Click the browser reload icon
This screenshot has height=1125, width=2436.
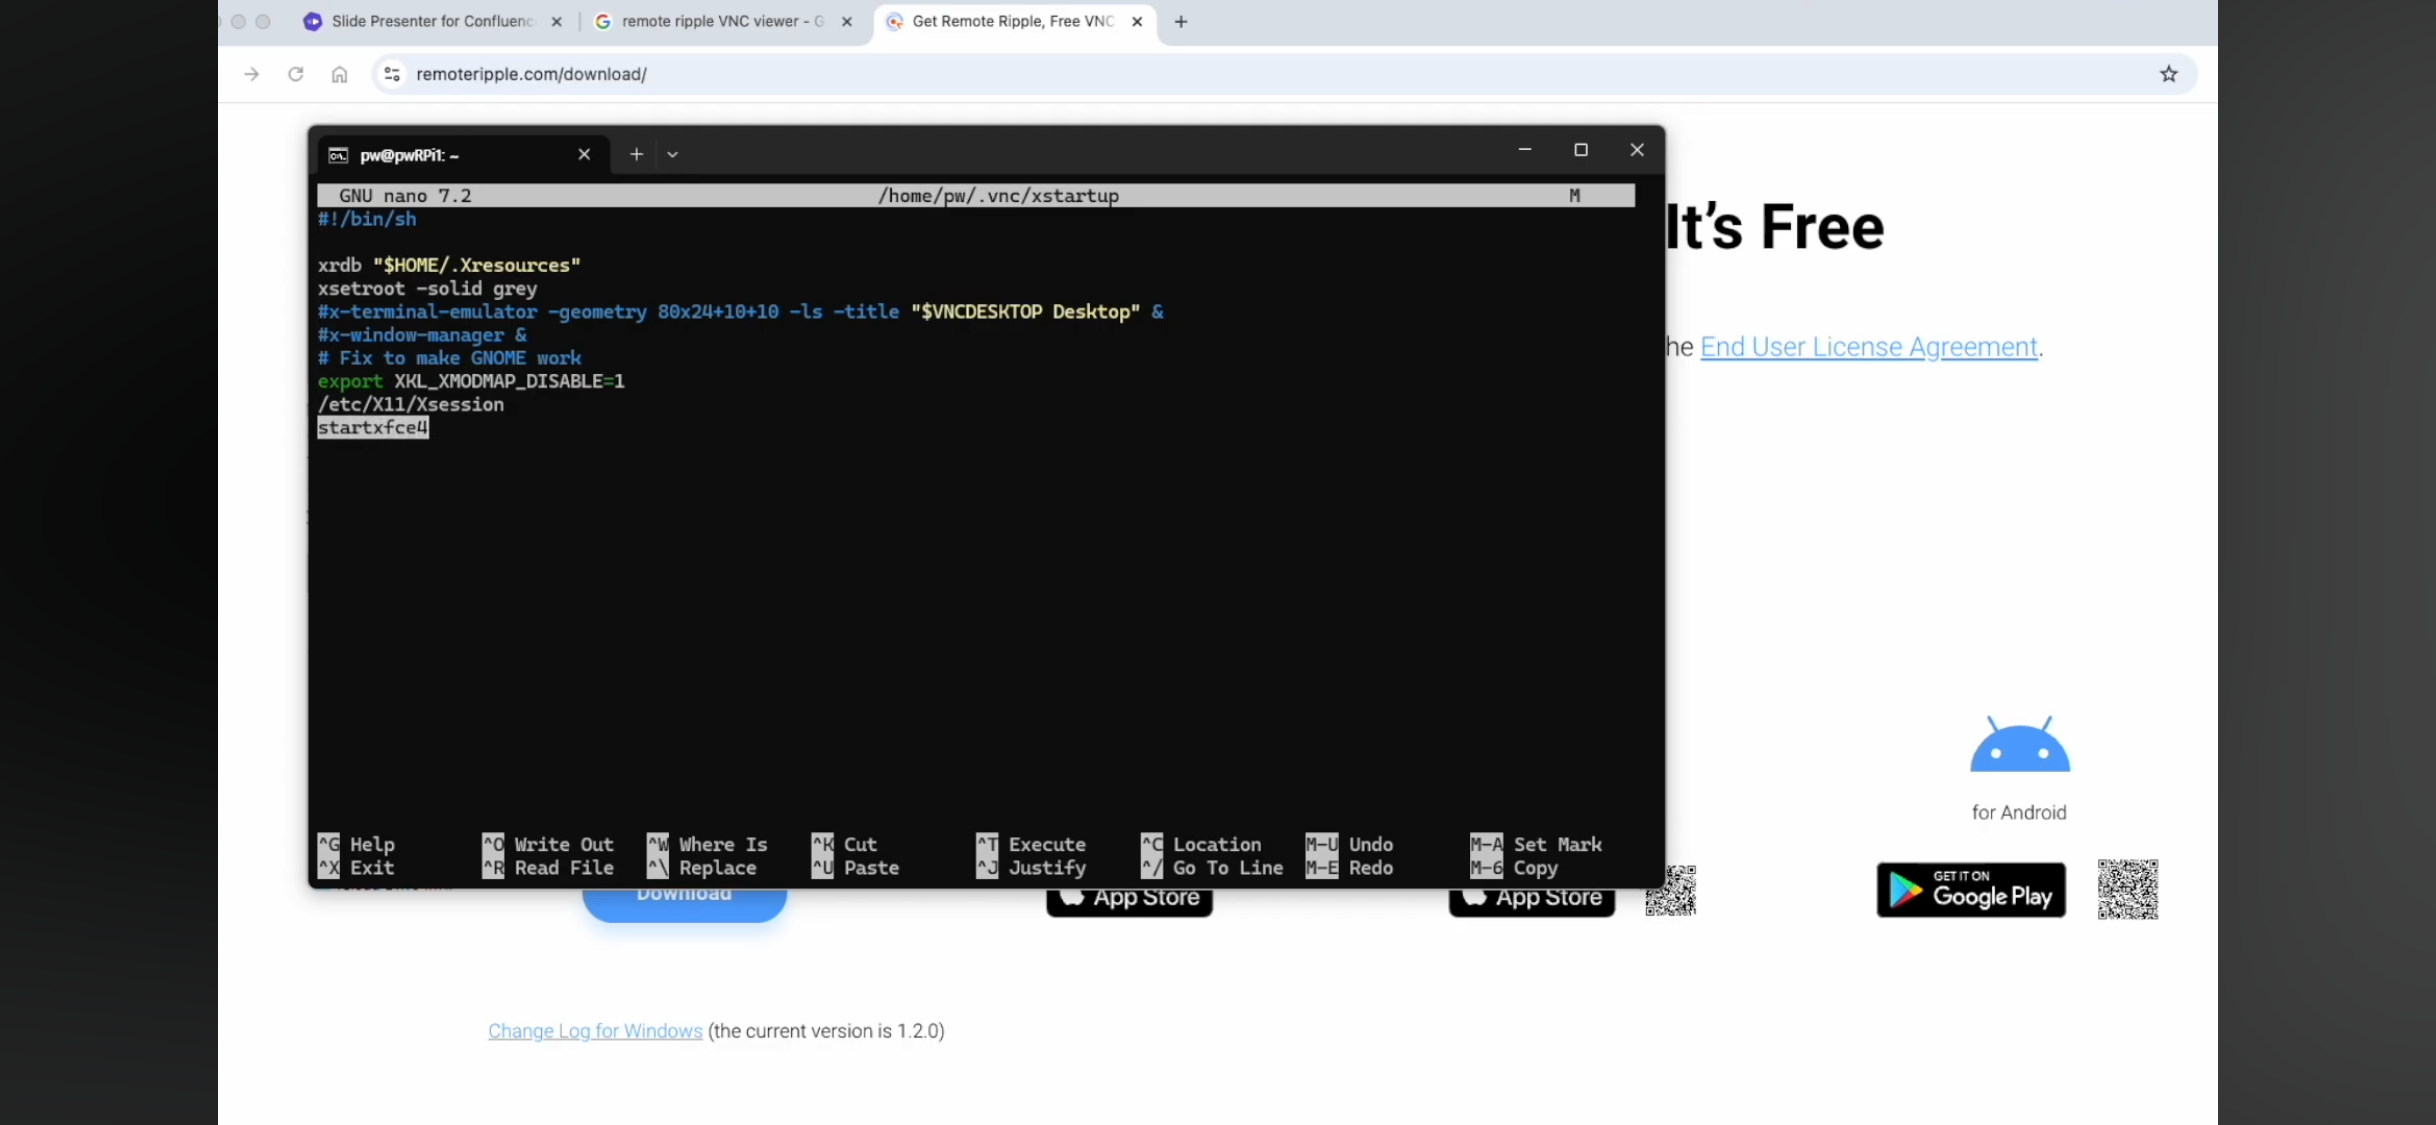tap(295, 74)
